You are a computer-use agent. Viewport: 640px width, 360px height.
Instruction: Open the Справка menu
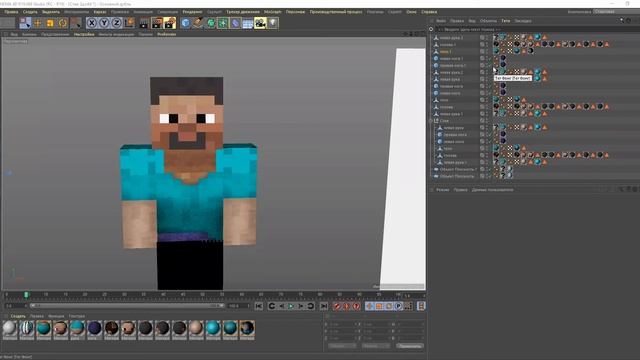click(x=429, y=12)
